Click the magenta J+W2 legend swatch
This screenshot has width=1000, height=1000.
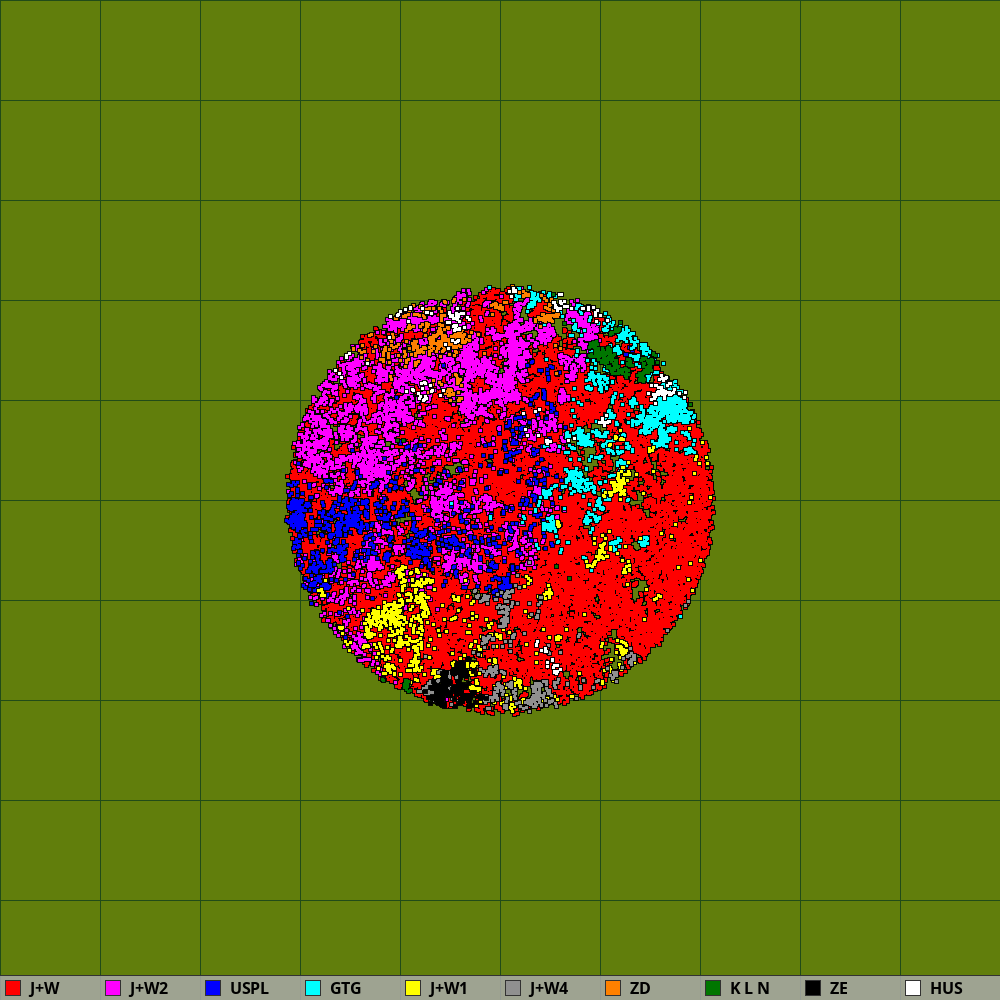click(113, 988)
